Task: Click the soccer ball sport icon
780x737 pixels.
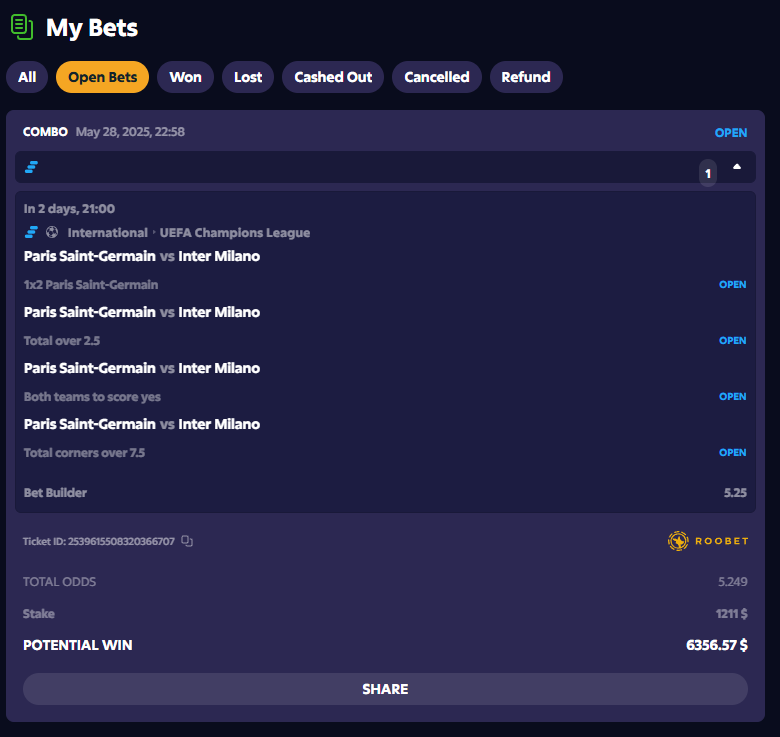Action: pos(52,232)
